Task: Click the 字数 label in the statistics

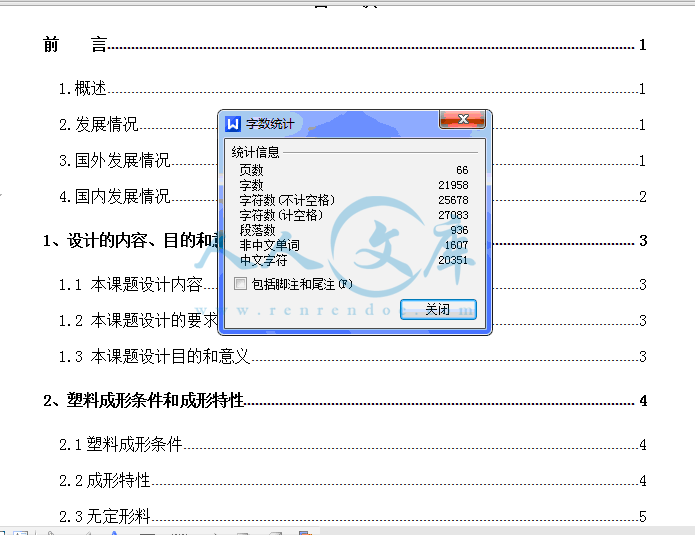Action: point(251,185)
